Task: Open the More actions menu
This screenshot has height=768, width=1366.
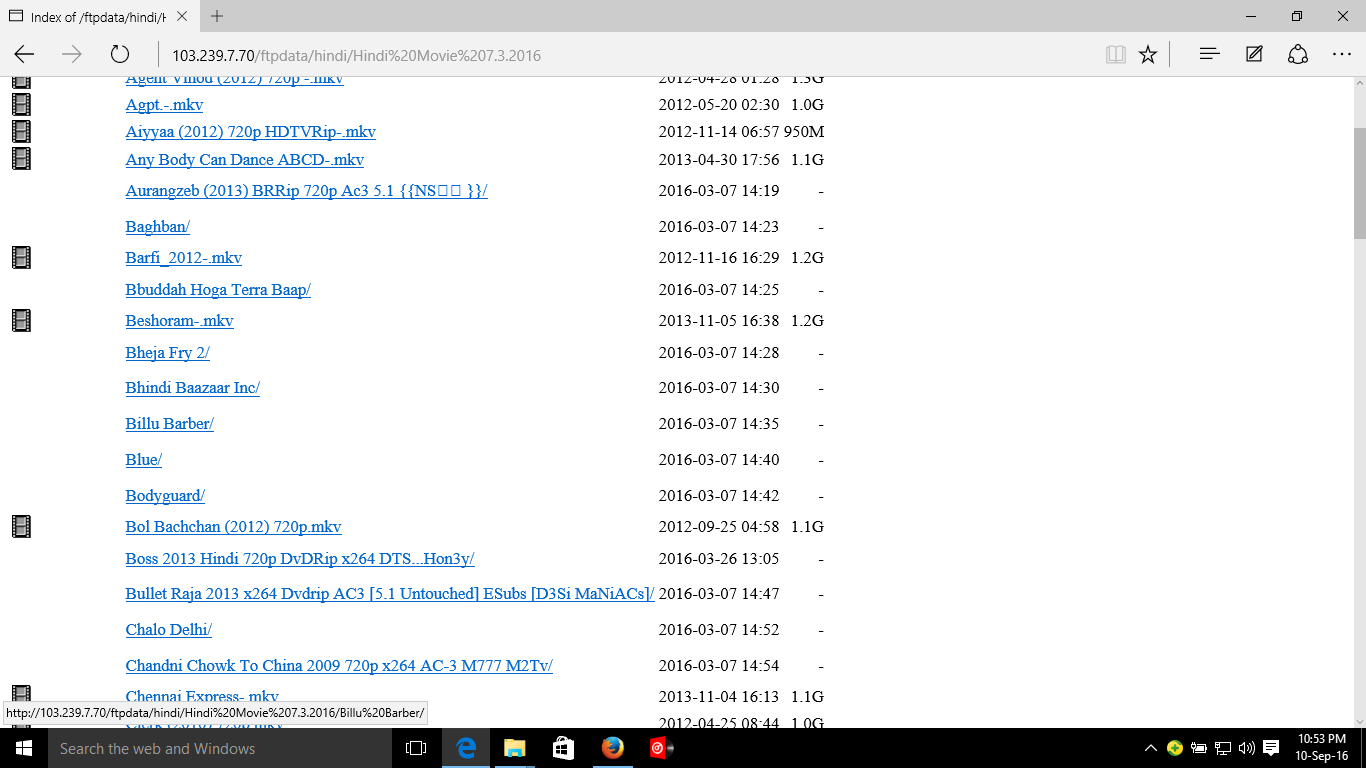Action: point(1342,55)
